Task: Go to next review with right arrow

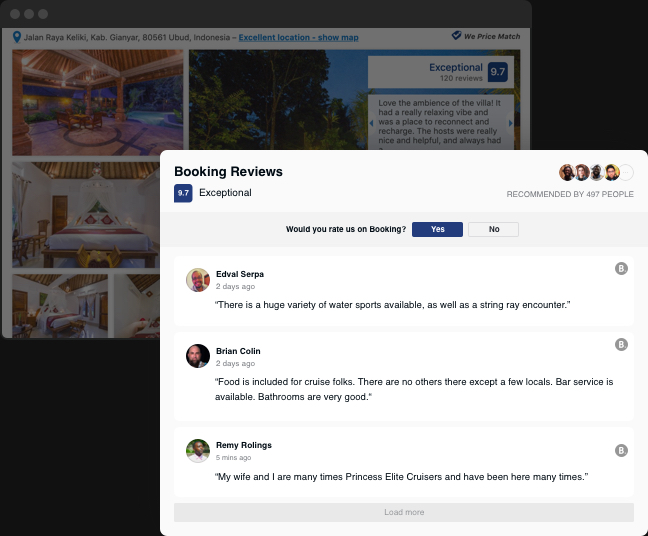Action: (x=511, y=123)
